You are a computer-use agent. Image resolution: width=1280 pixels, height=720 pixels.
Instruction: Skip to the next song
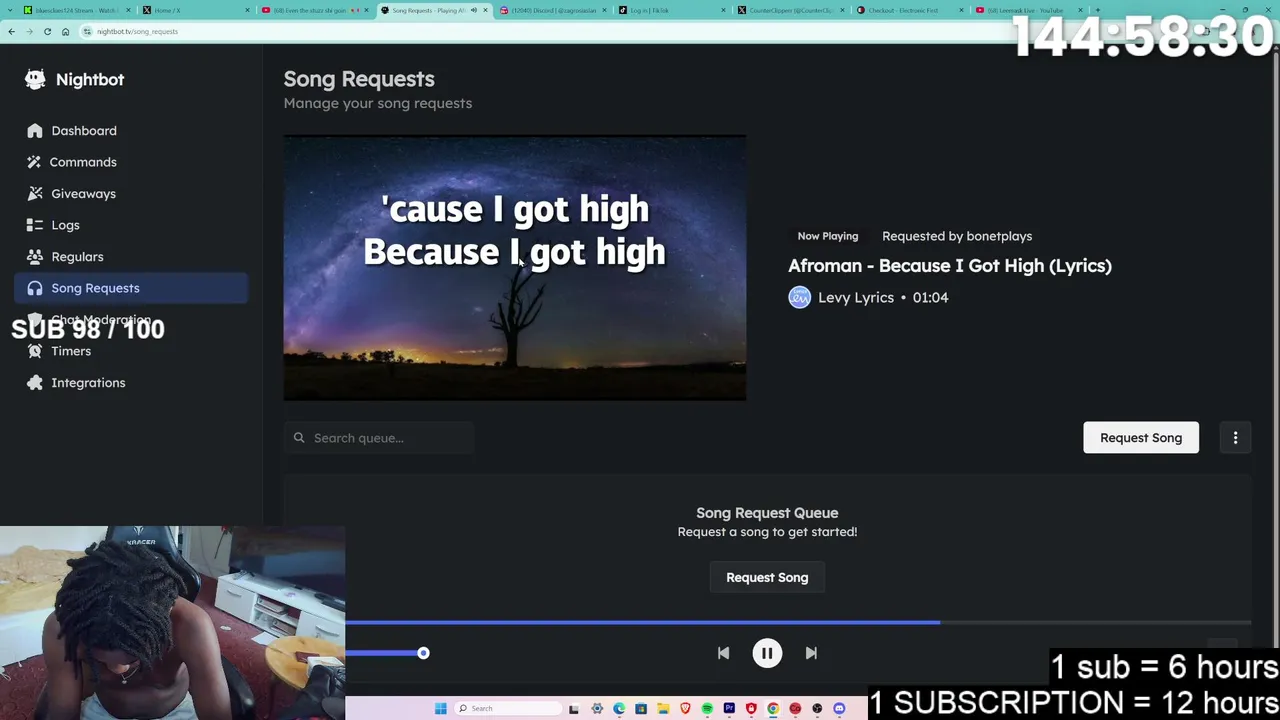tap(811, 653)
